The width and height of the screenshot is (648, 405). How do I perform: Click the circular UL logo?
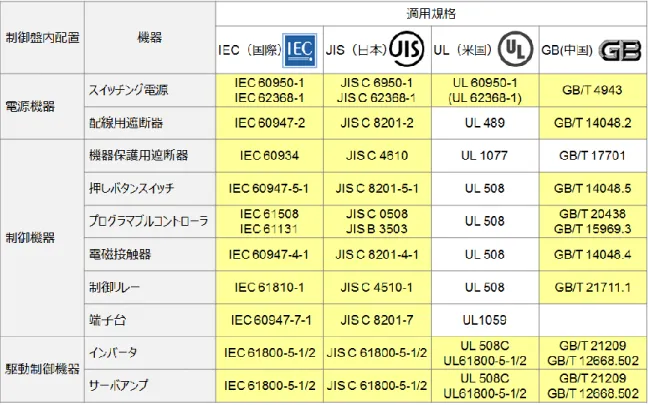point(515,49)
